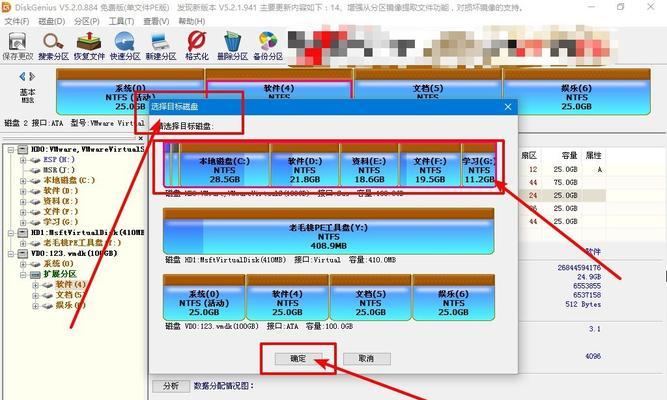Collapse the VD0:123.vmdk node
Image resolution: width=667 pixels, height=400 pixels.
pos(11,254)
